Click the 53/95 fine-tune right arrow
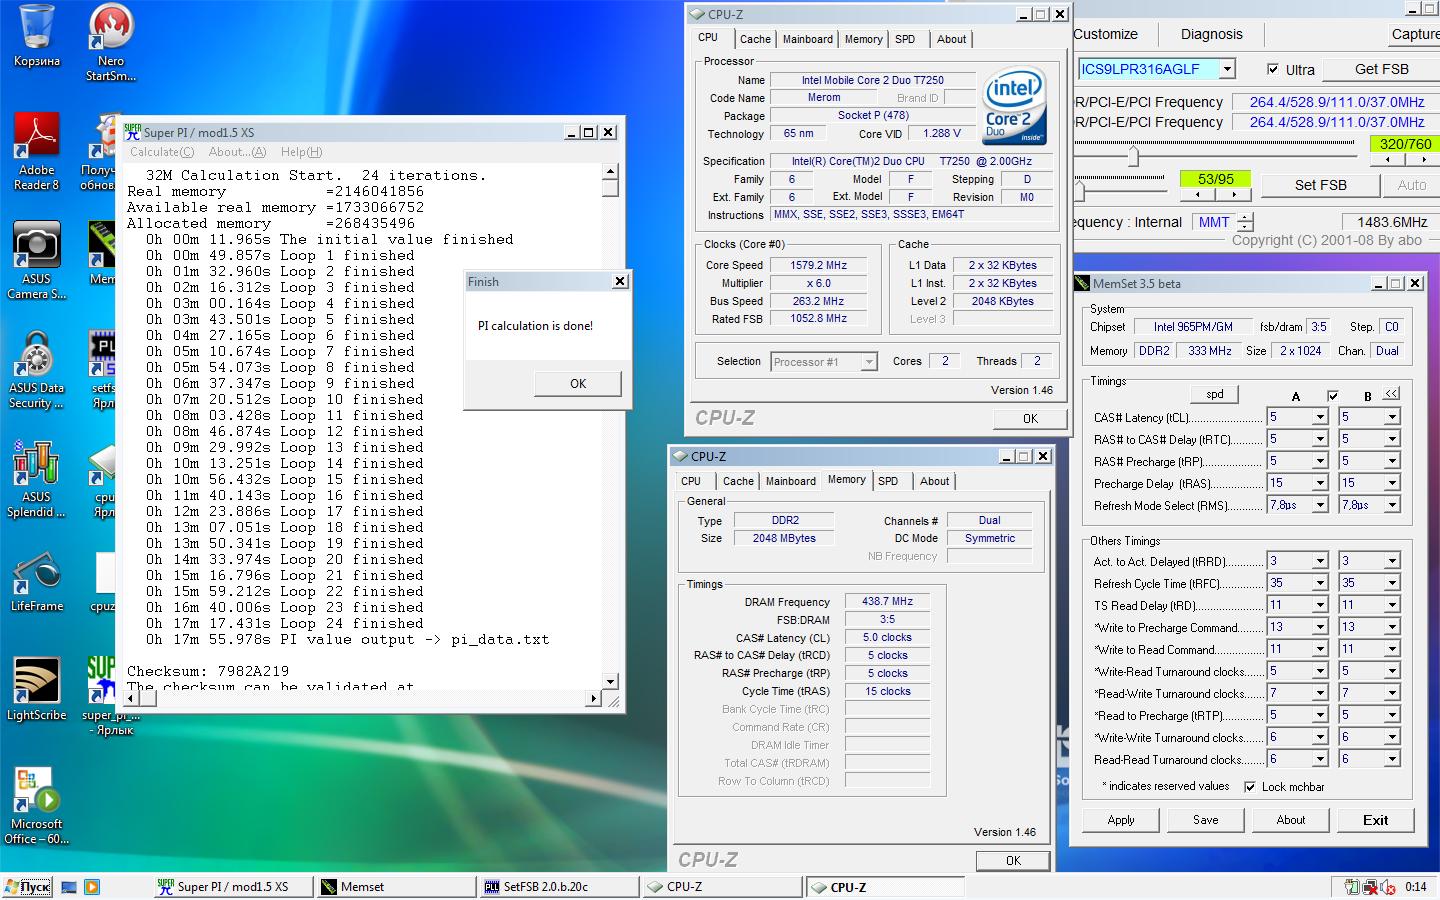1440x900 pixels. tap(1234, 195)
